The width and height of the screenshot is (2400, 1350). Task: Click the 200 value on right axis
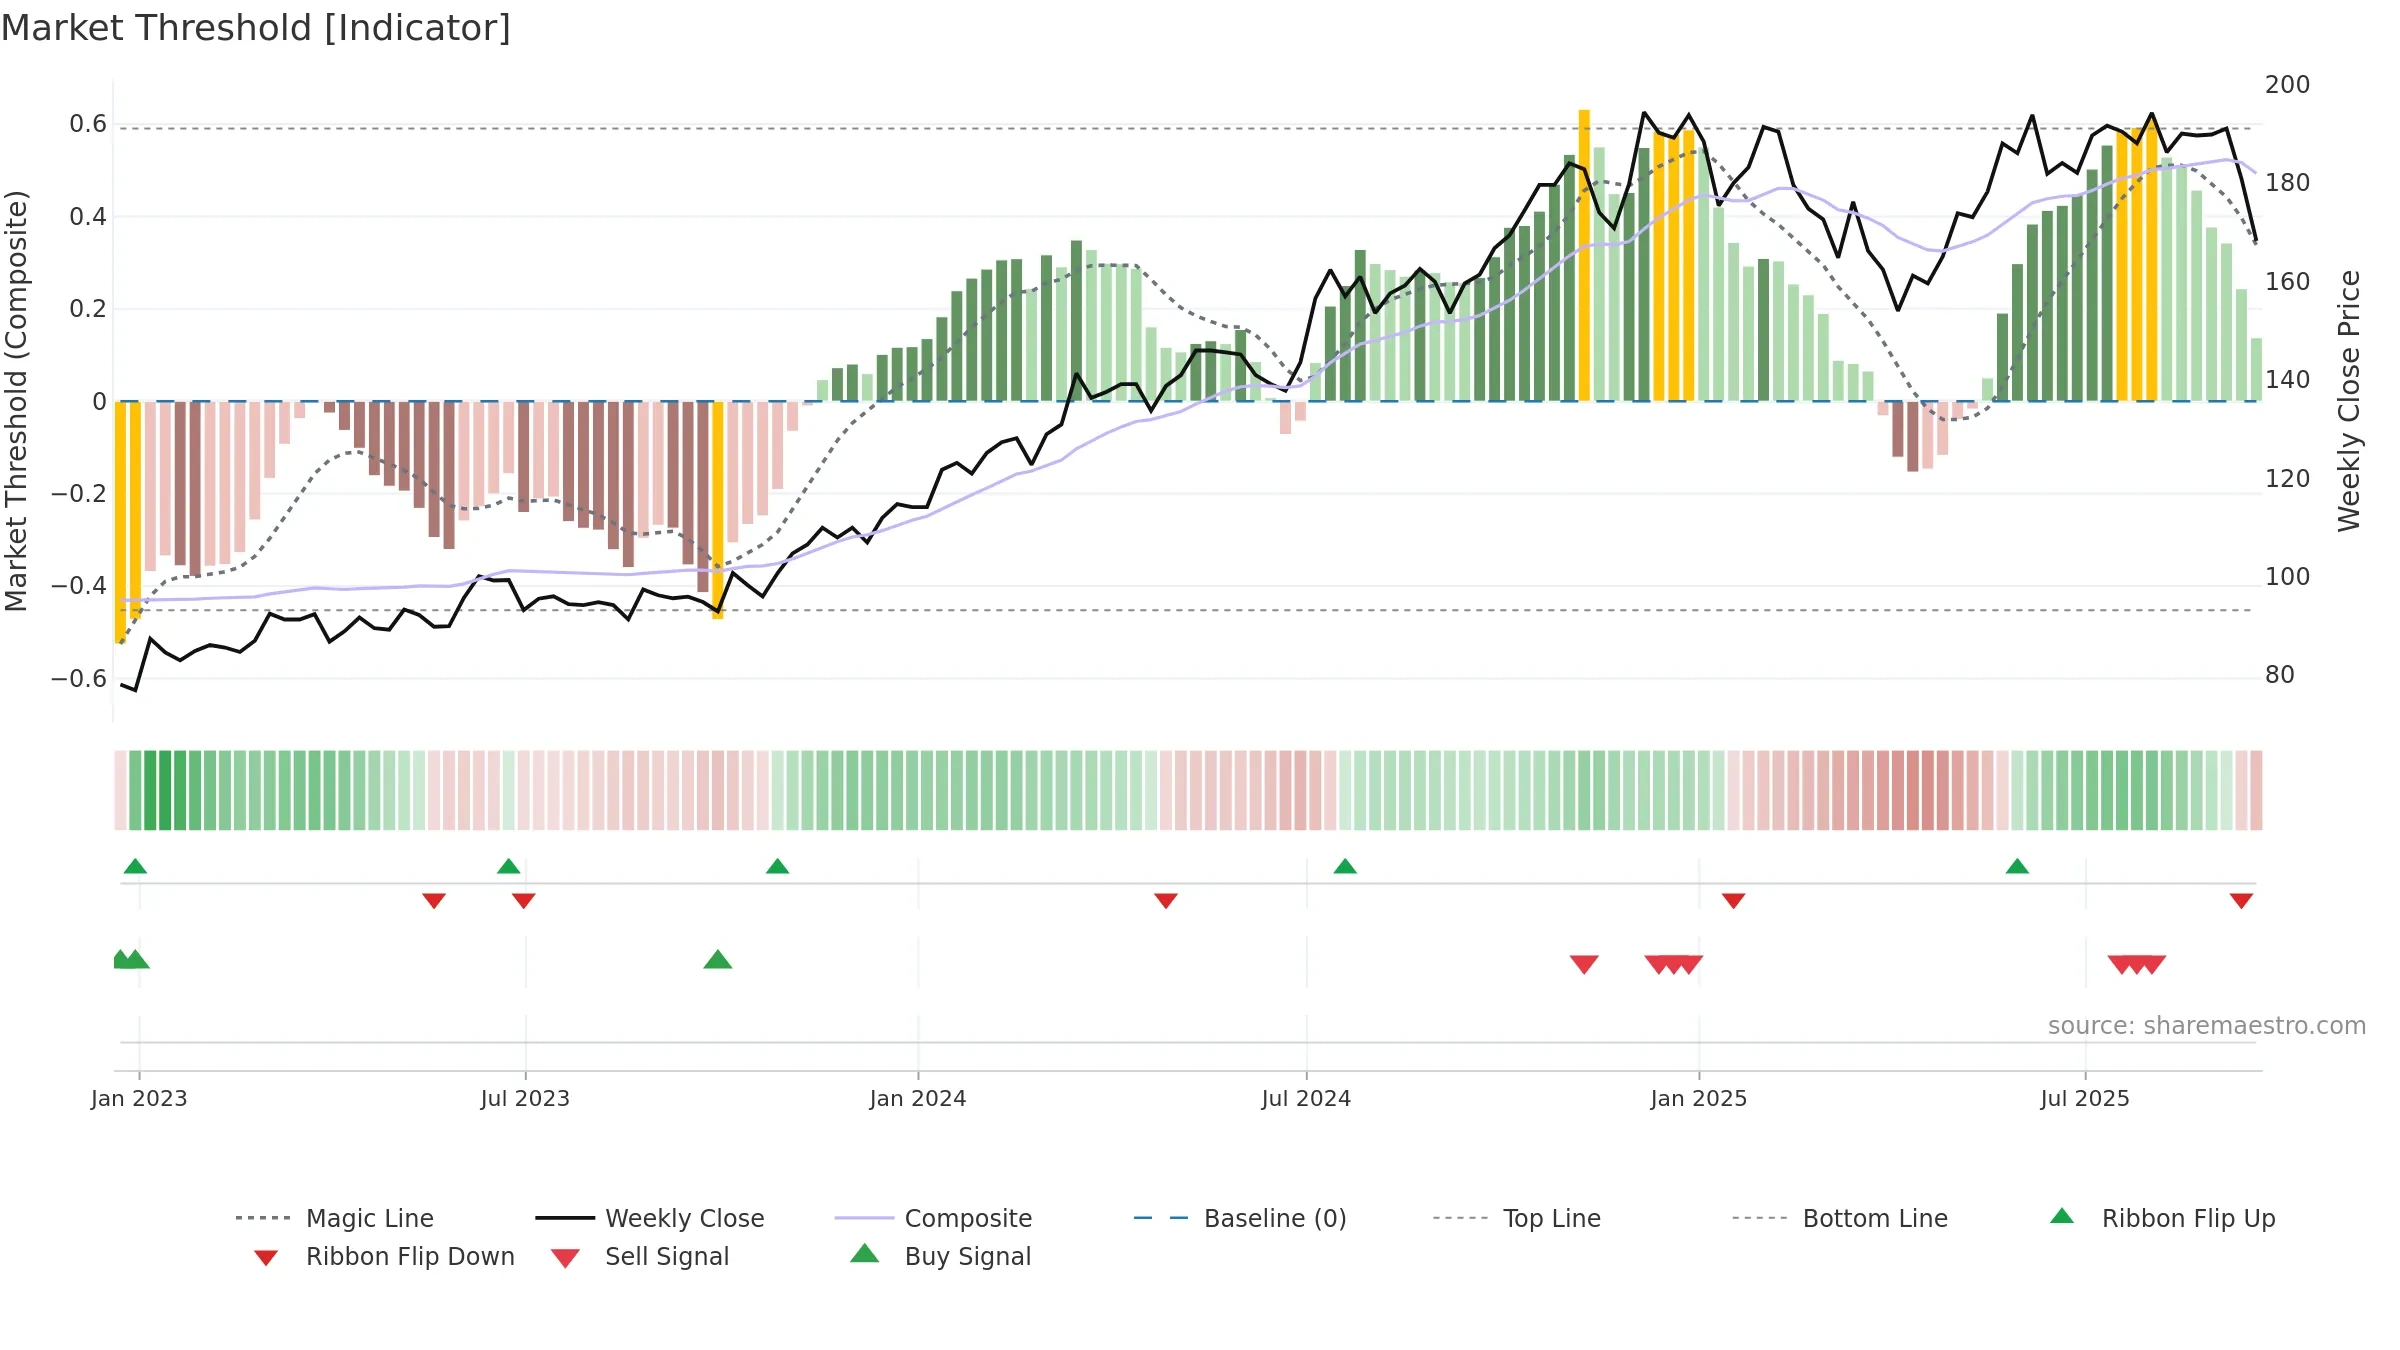[x=2287, y=85]
